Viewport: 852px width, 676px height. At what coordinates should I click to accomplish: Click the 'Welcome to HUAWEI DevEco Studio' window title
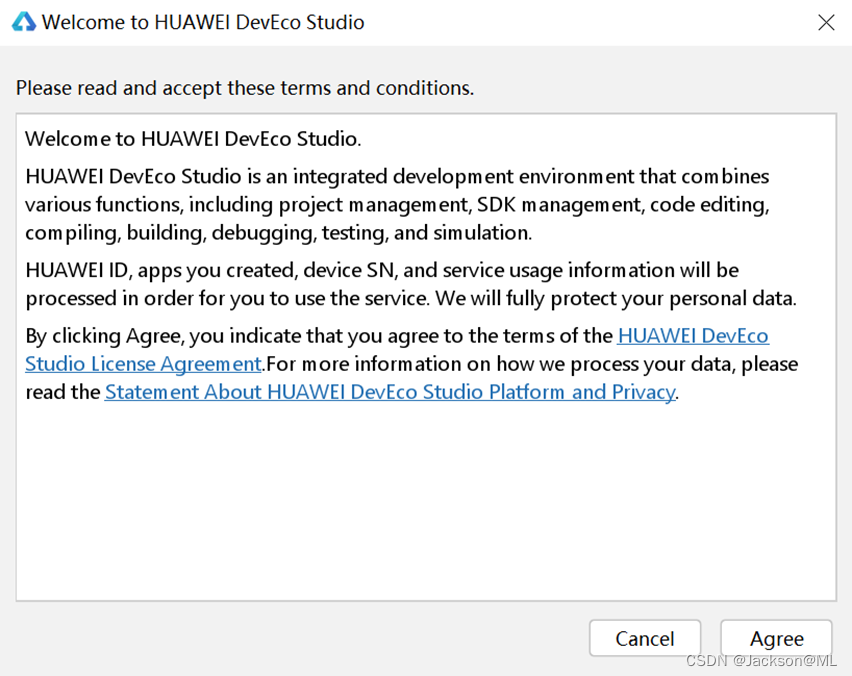(203, 22)
